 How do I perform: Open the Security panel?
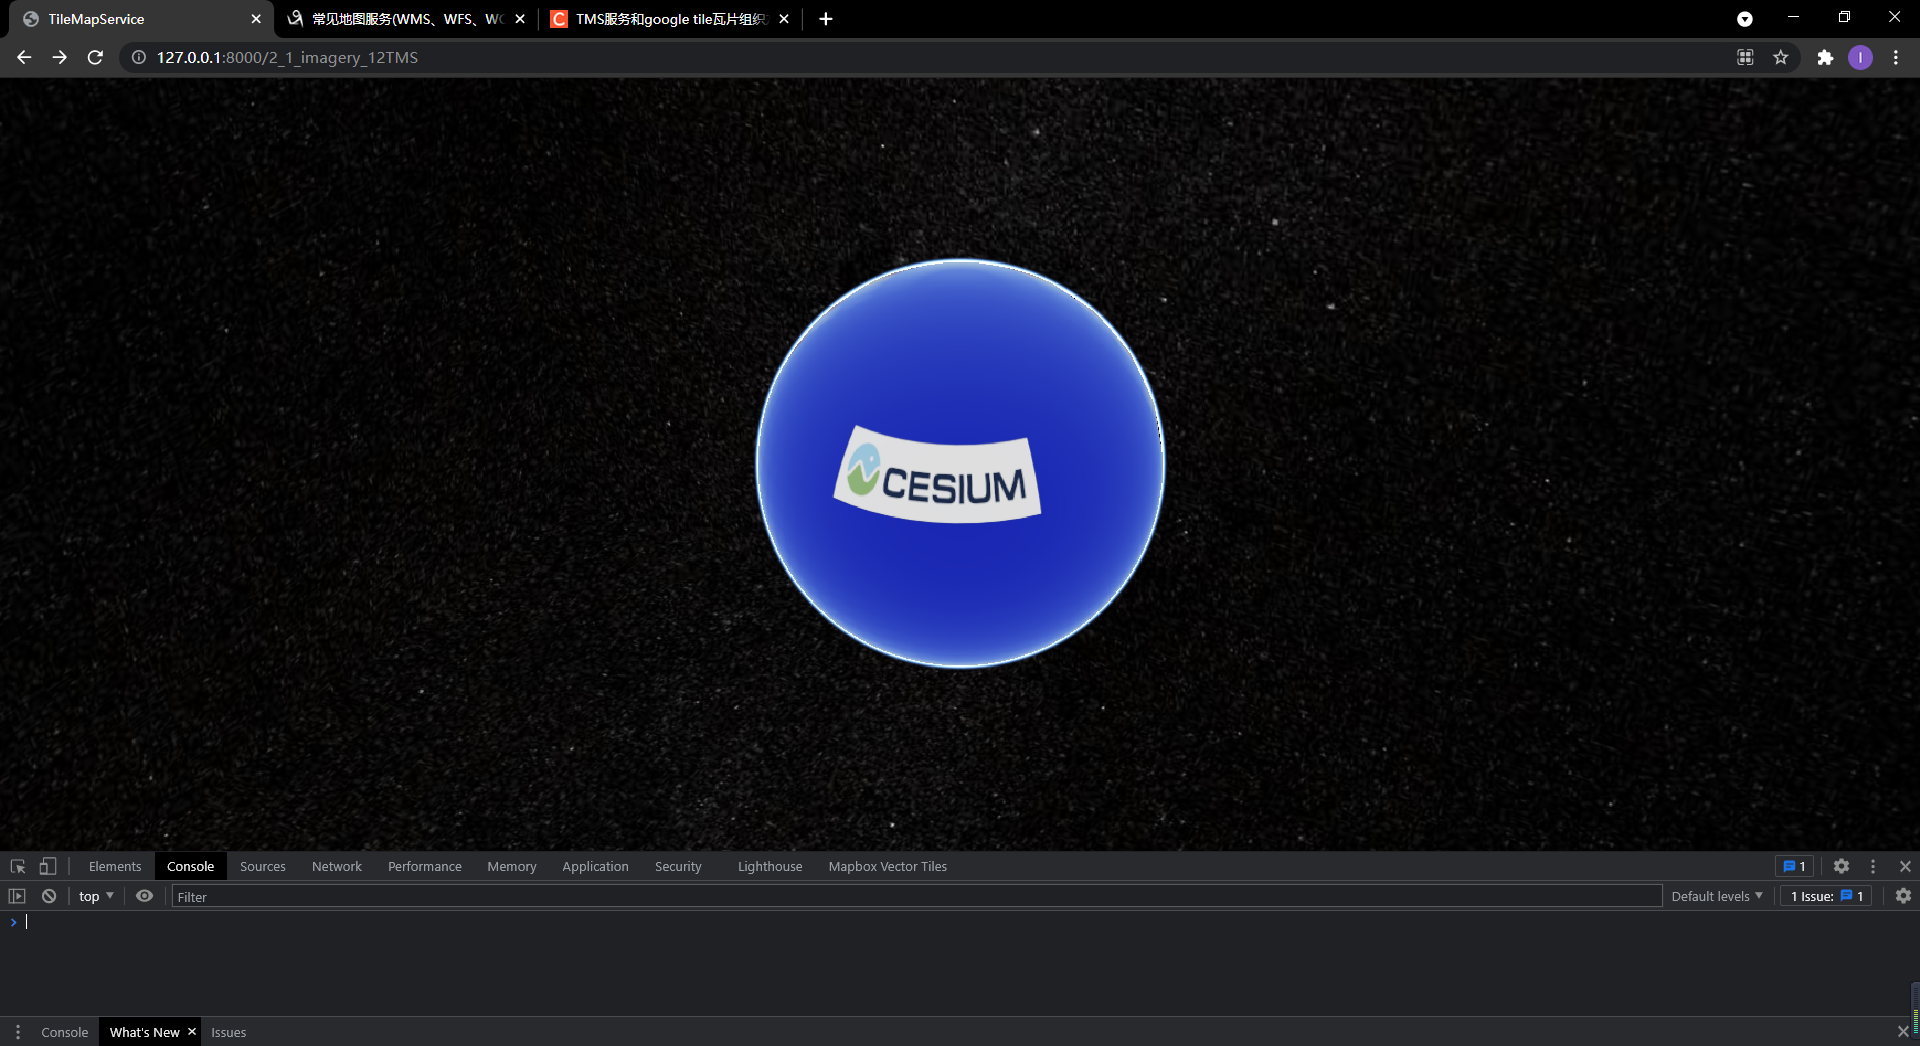pos(678,867)
